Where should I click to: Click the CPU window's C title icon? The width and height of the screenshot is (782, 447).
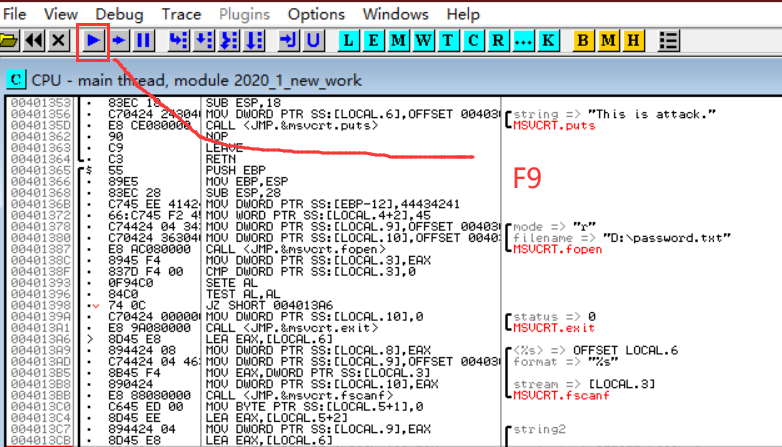pyautogui.click(x=16, y=79)
